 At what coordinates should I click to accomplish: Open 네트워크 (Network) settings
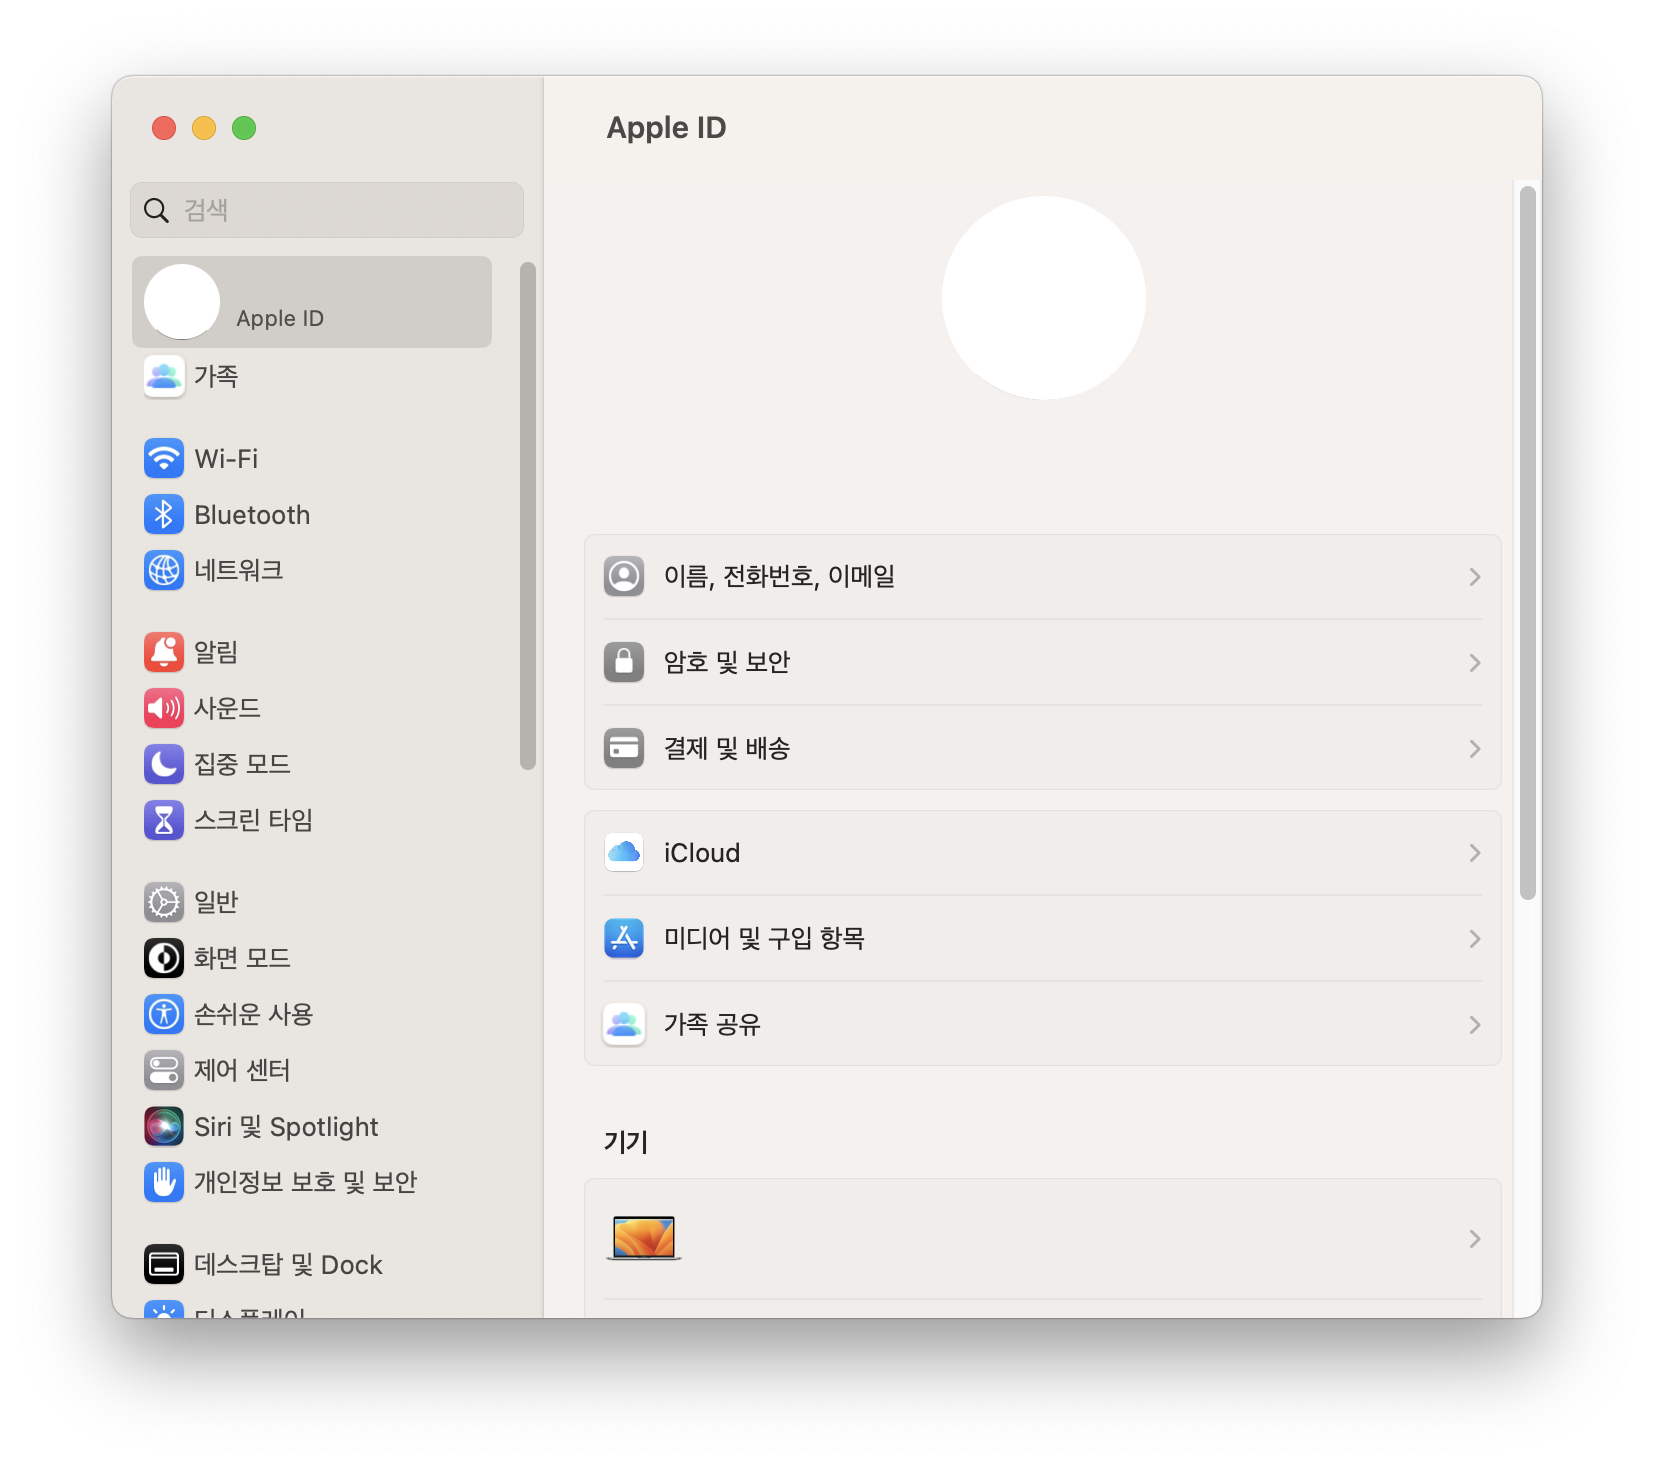(165, 570)
